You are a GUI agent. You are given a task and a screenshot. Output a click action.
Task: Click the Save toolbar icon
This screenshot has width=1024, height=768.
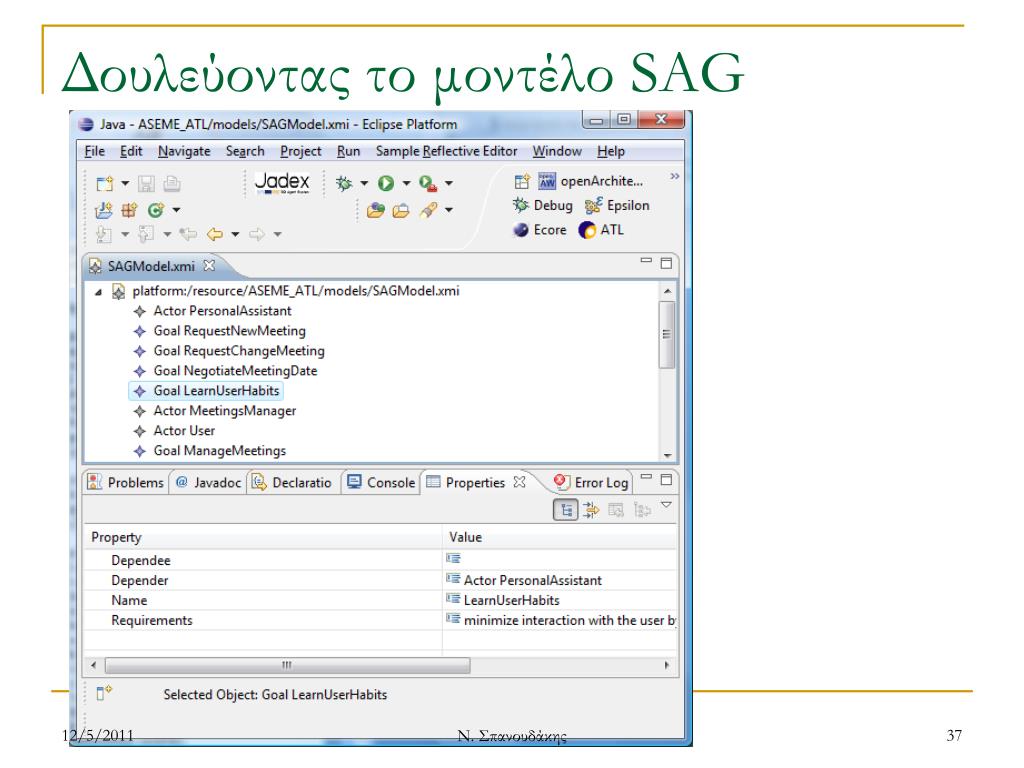click(x=146, y=184)
